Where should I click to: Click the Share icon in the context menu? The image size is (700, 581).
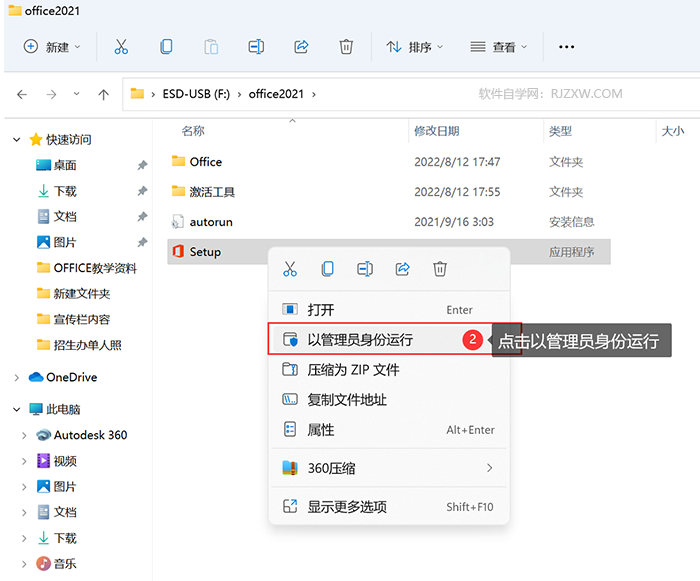[x=403, y=269]
